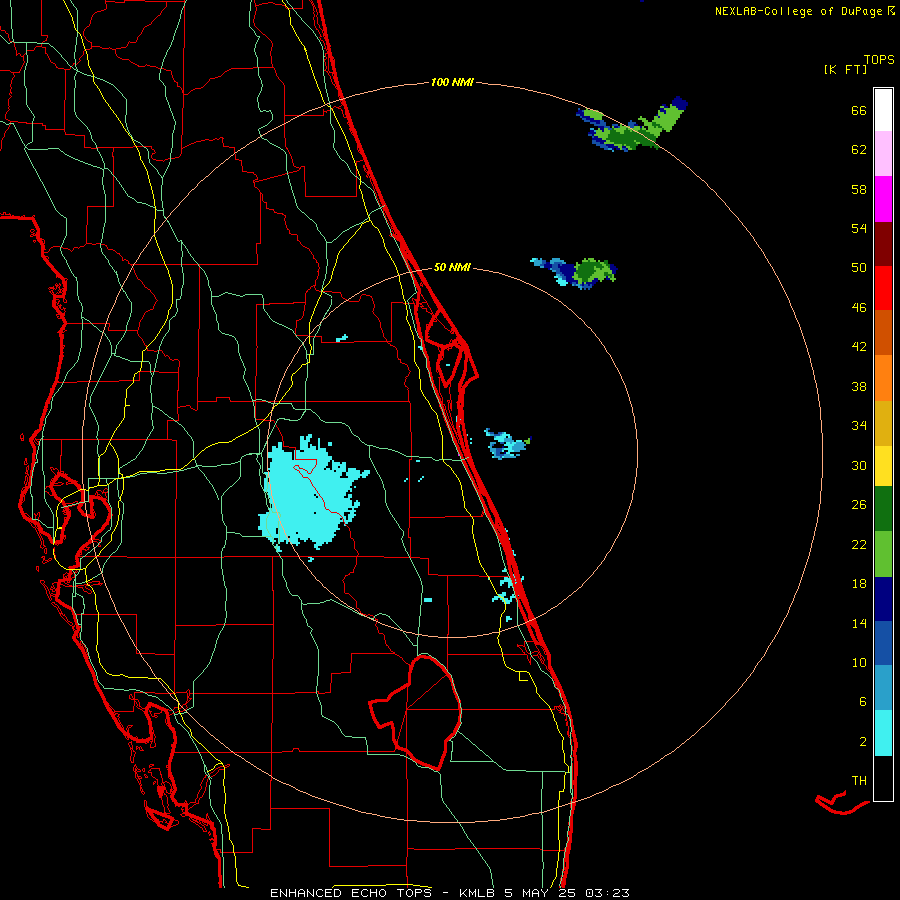Click the [K FT] units label
Screen dimensions: 900x900
[x=845, y=69]
